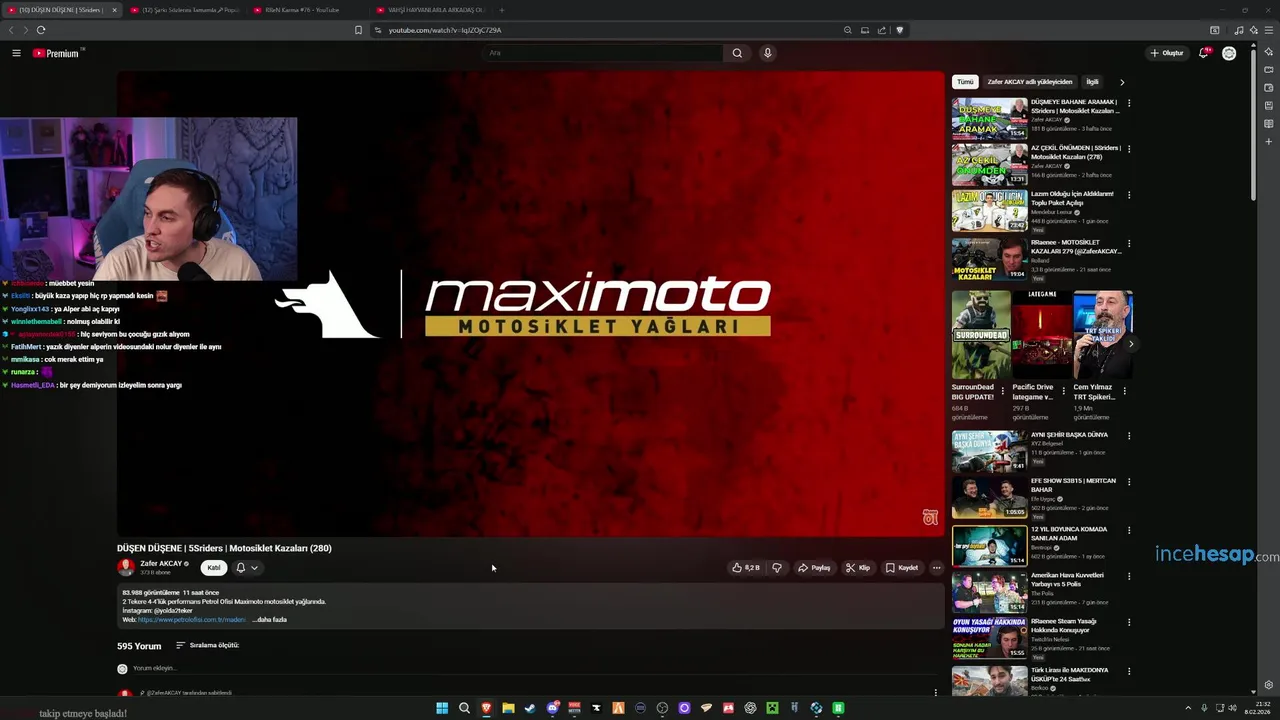The image size is (1280, 720).
Task: Switch to the 'RRaeNi Karma #78' browser tab
Action: coord(307,10)
